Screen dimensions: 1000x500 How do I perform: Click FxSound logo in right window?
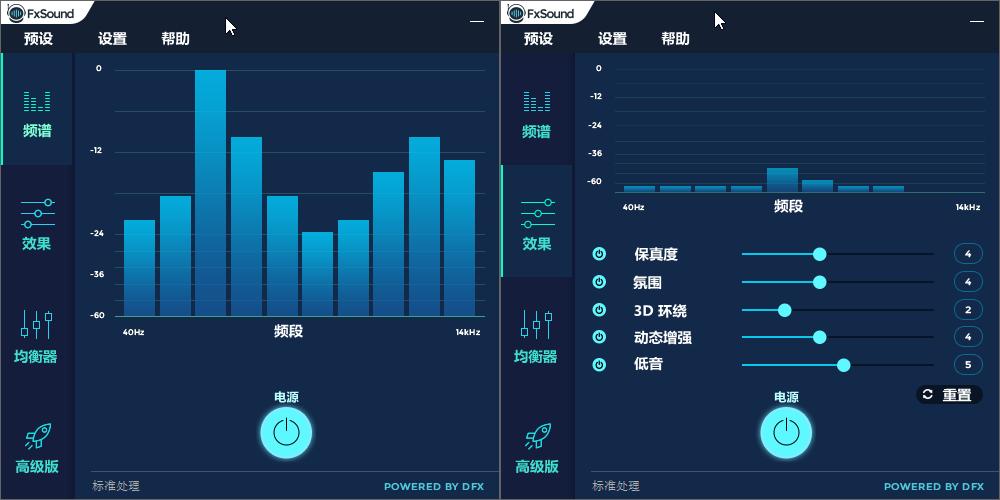pyautogui.click(x=541, y=13)
